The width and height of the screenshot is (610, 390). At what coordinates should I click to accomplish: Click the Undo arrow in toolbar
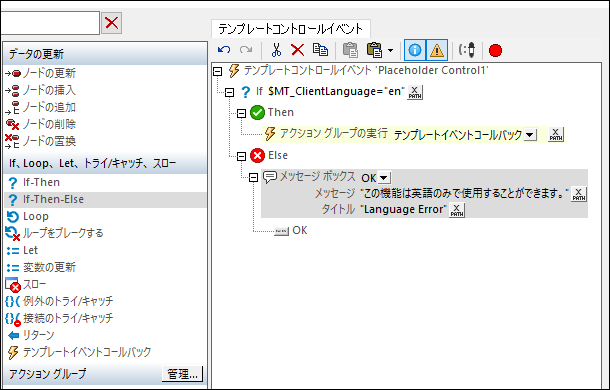pyautogui.click(x=224, y=50)
